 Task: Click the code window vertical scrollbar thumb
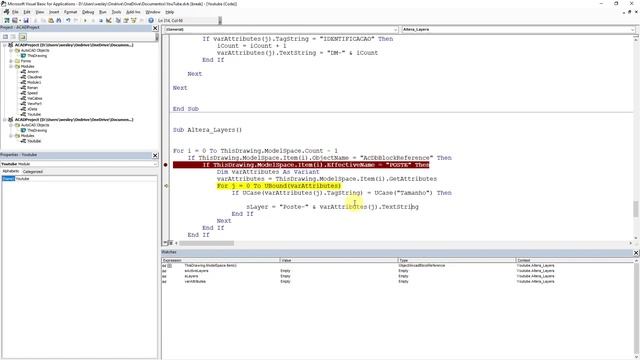[636, 209]
